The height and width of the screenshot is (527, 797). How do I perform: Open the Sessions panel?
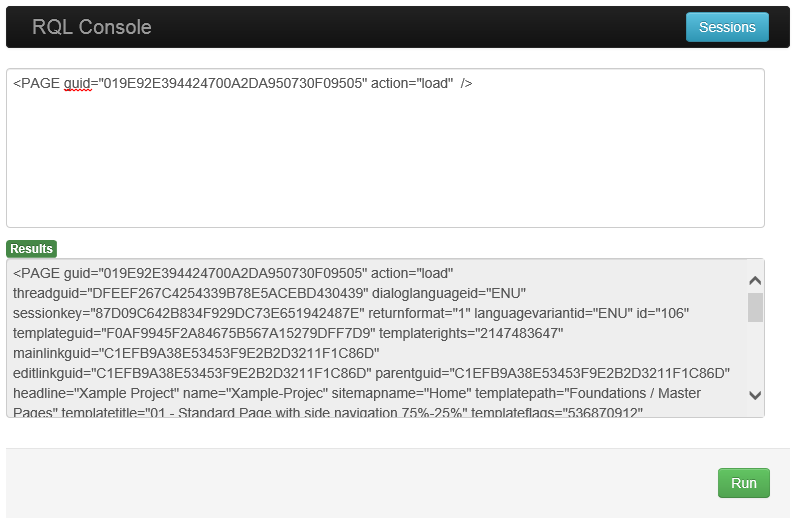pyautogui.click(x=727, y=27)
